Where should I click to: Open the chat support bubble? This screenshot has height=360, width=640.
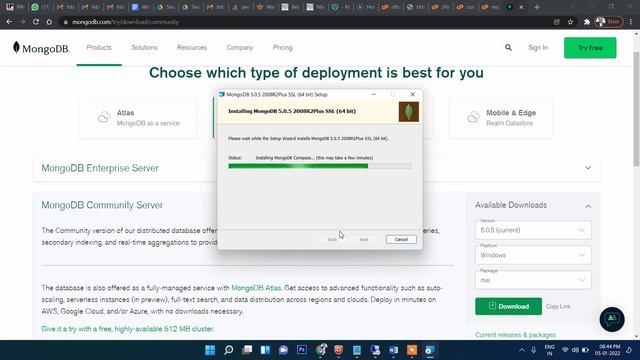612,319
